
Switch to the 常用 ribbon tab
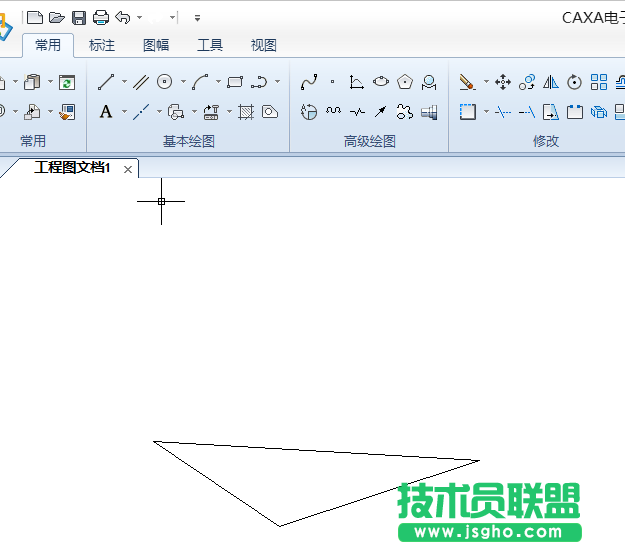coord(48,45)
